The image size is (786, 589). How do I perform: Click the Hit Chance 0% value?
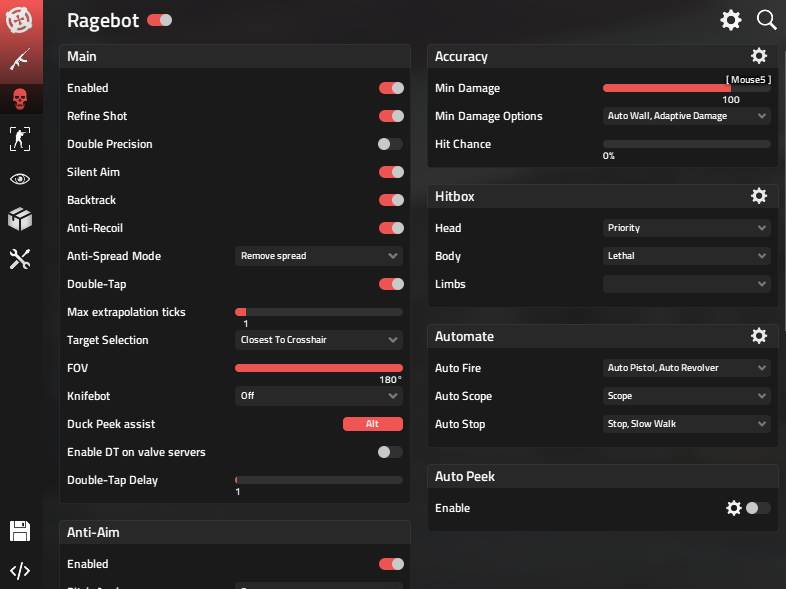point(609,156)
